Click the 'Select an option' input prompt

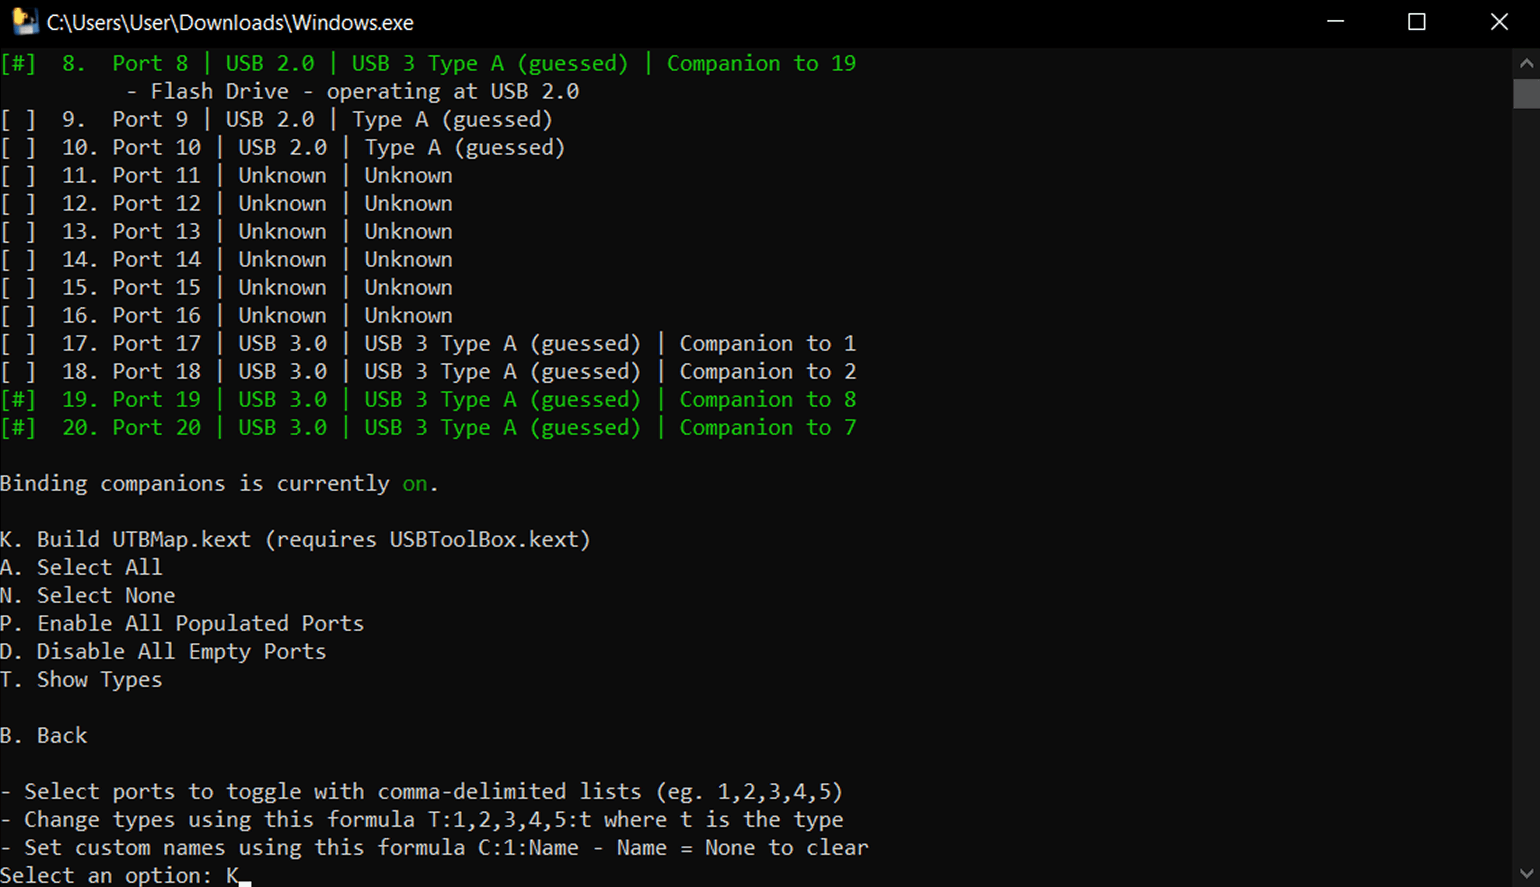126,876
